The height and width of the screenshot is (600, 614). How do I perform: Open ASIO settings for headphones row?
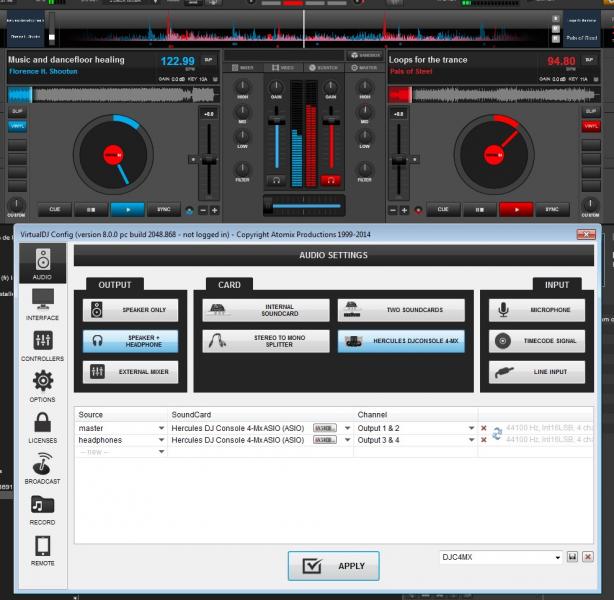pos(325,440)
